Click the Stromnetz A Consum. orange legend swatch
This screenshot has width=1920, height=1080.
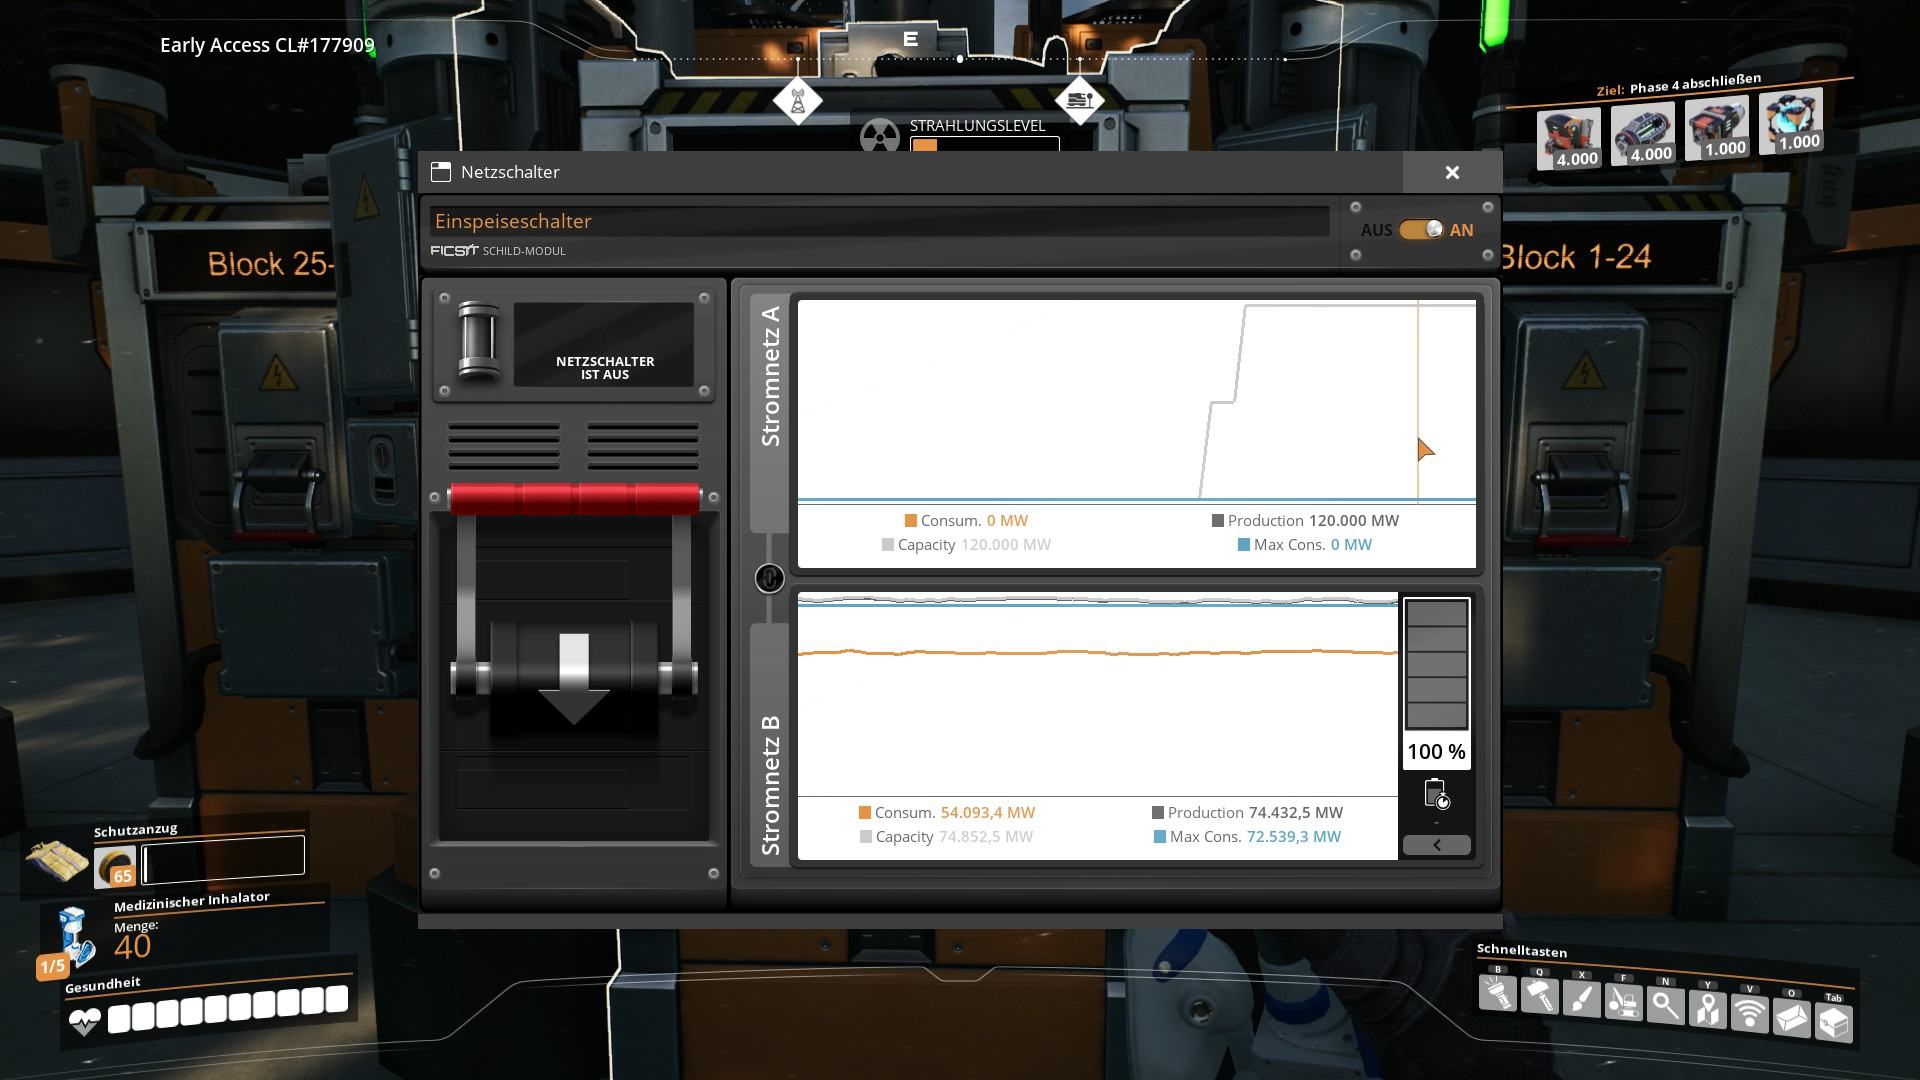coord(911,521)
